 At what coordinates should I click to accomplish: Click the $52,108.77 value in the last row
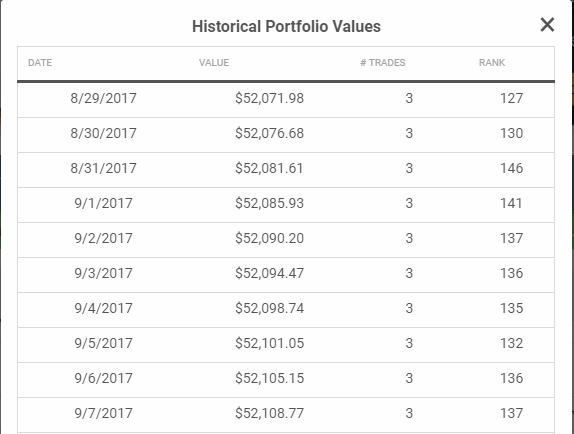pyautogui.click(x=269, y=413)
